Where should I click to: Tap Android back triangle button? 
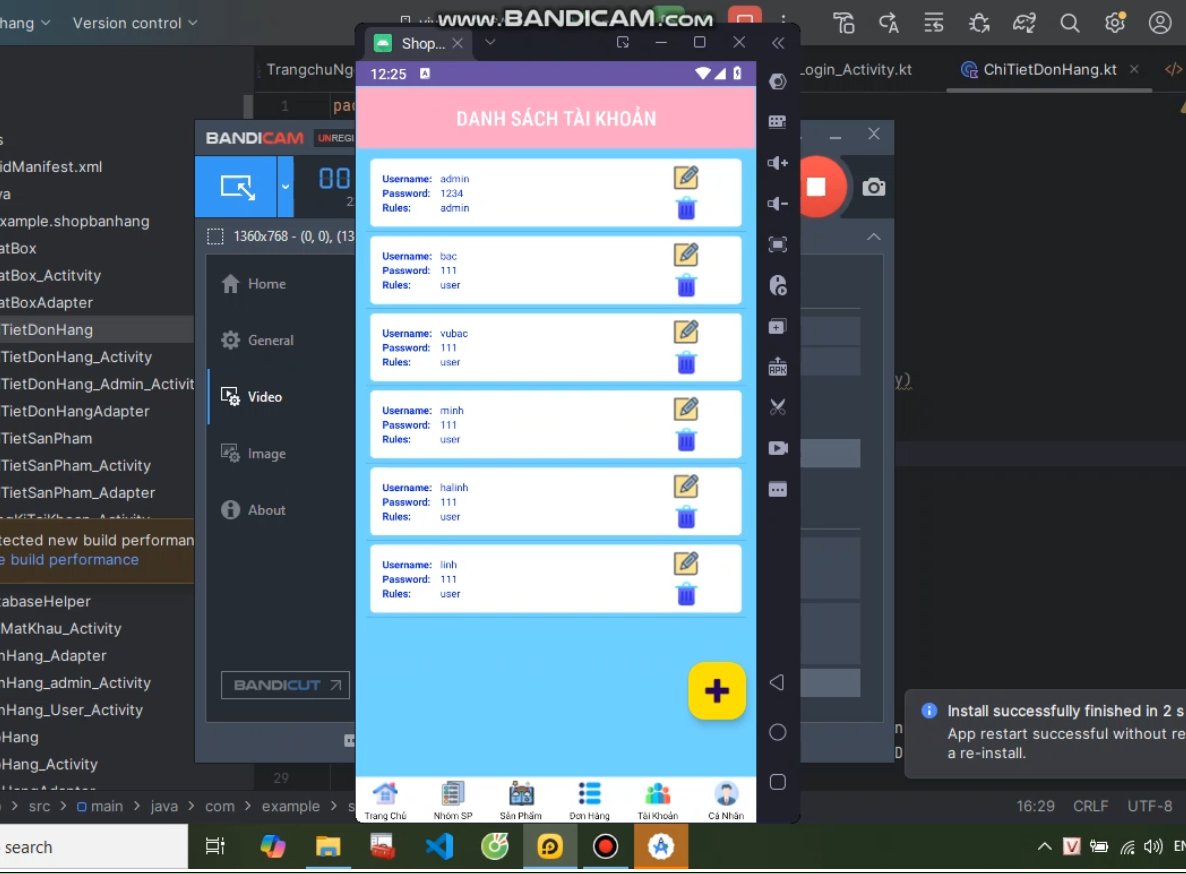tap(777, 683)
